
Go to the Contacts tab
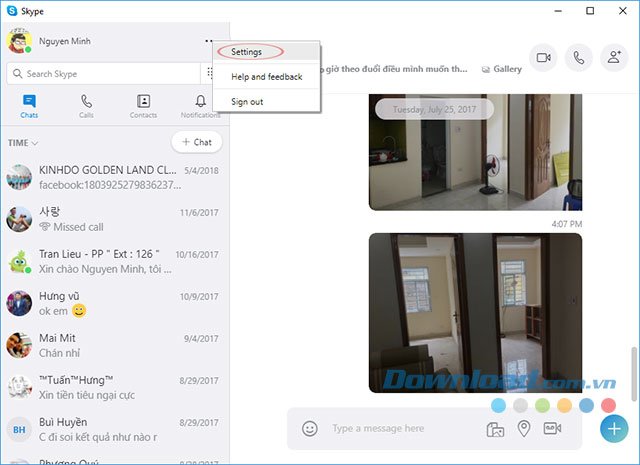143,106
